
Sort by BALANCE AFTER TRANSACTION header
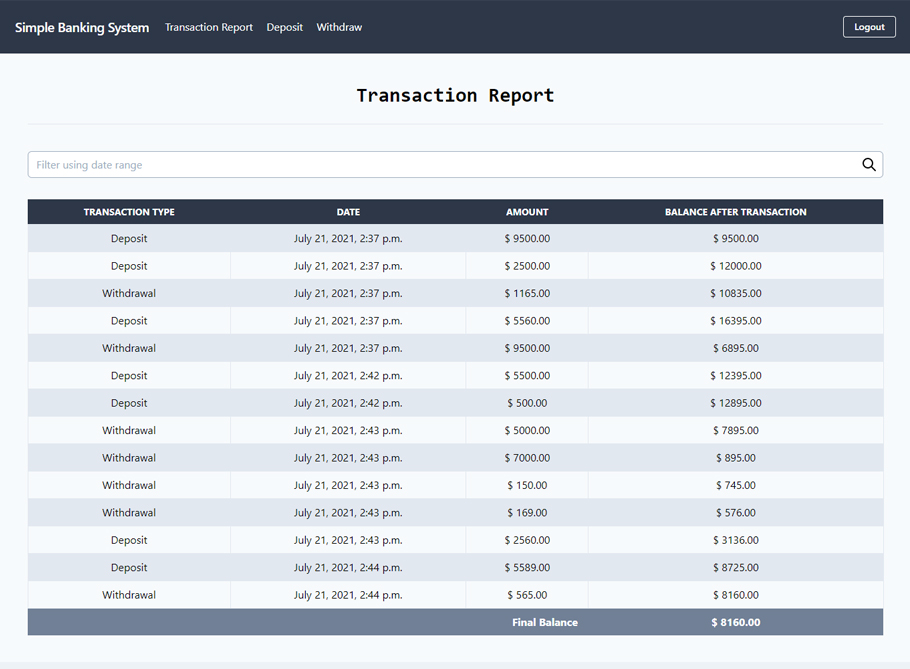pos(736,212)
